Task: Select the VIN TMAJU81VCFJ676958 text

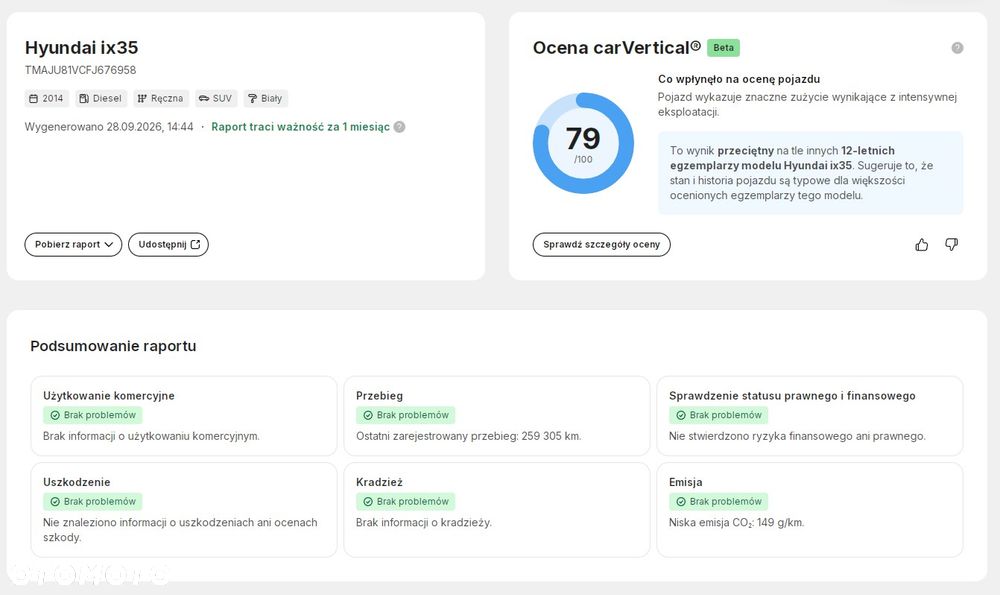Action: point(80,70)
